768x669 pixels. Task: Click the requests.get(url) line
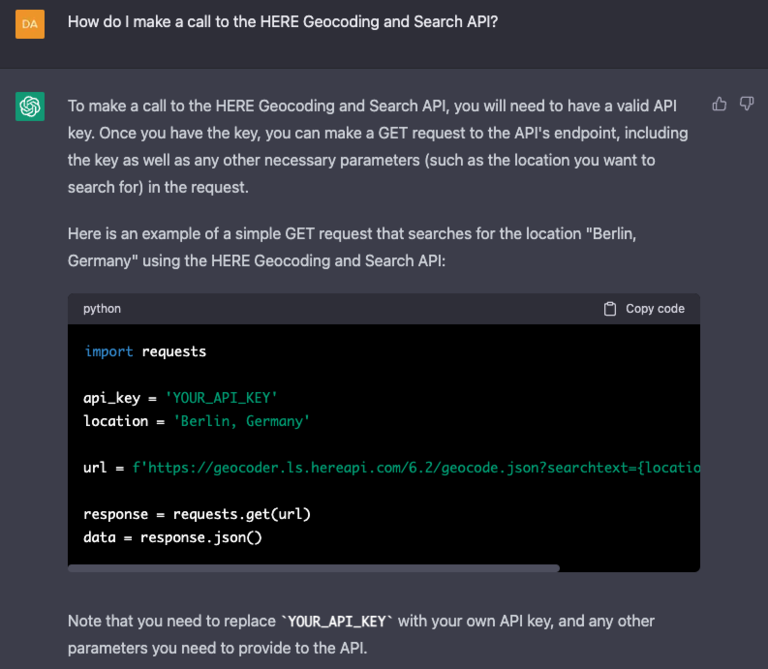point(197,514)
